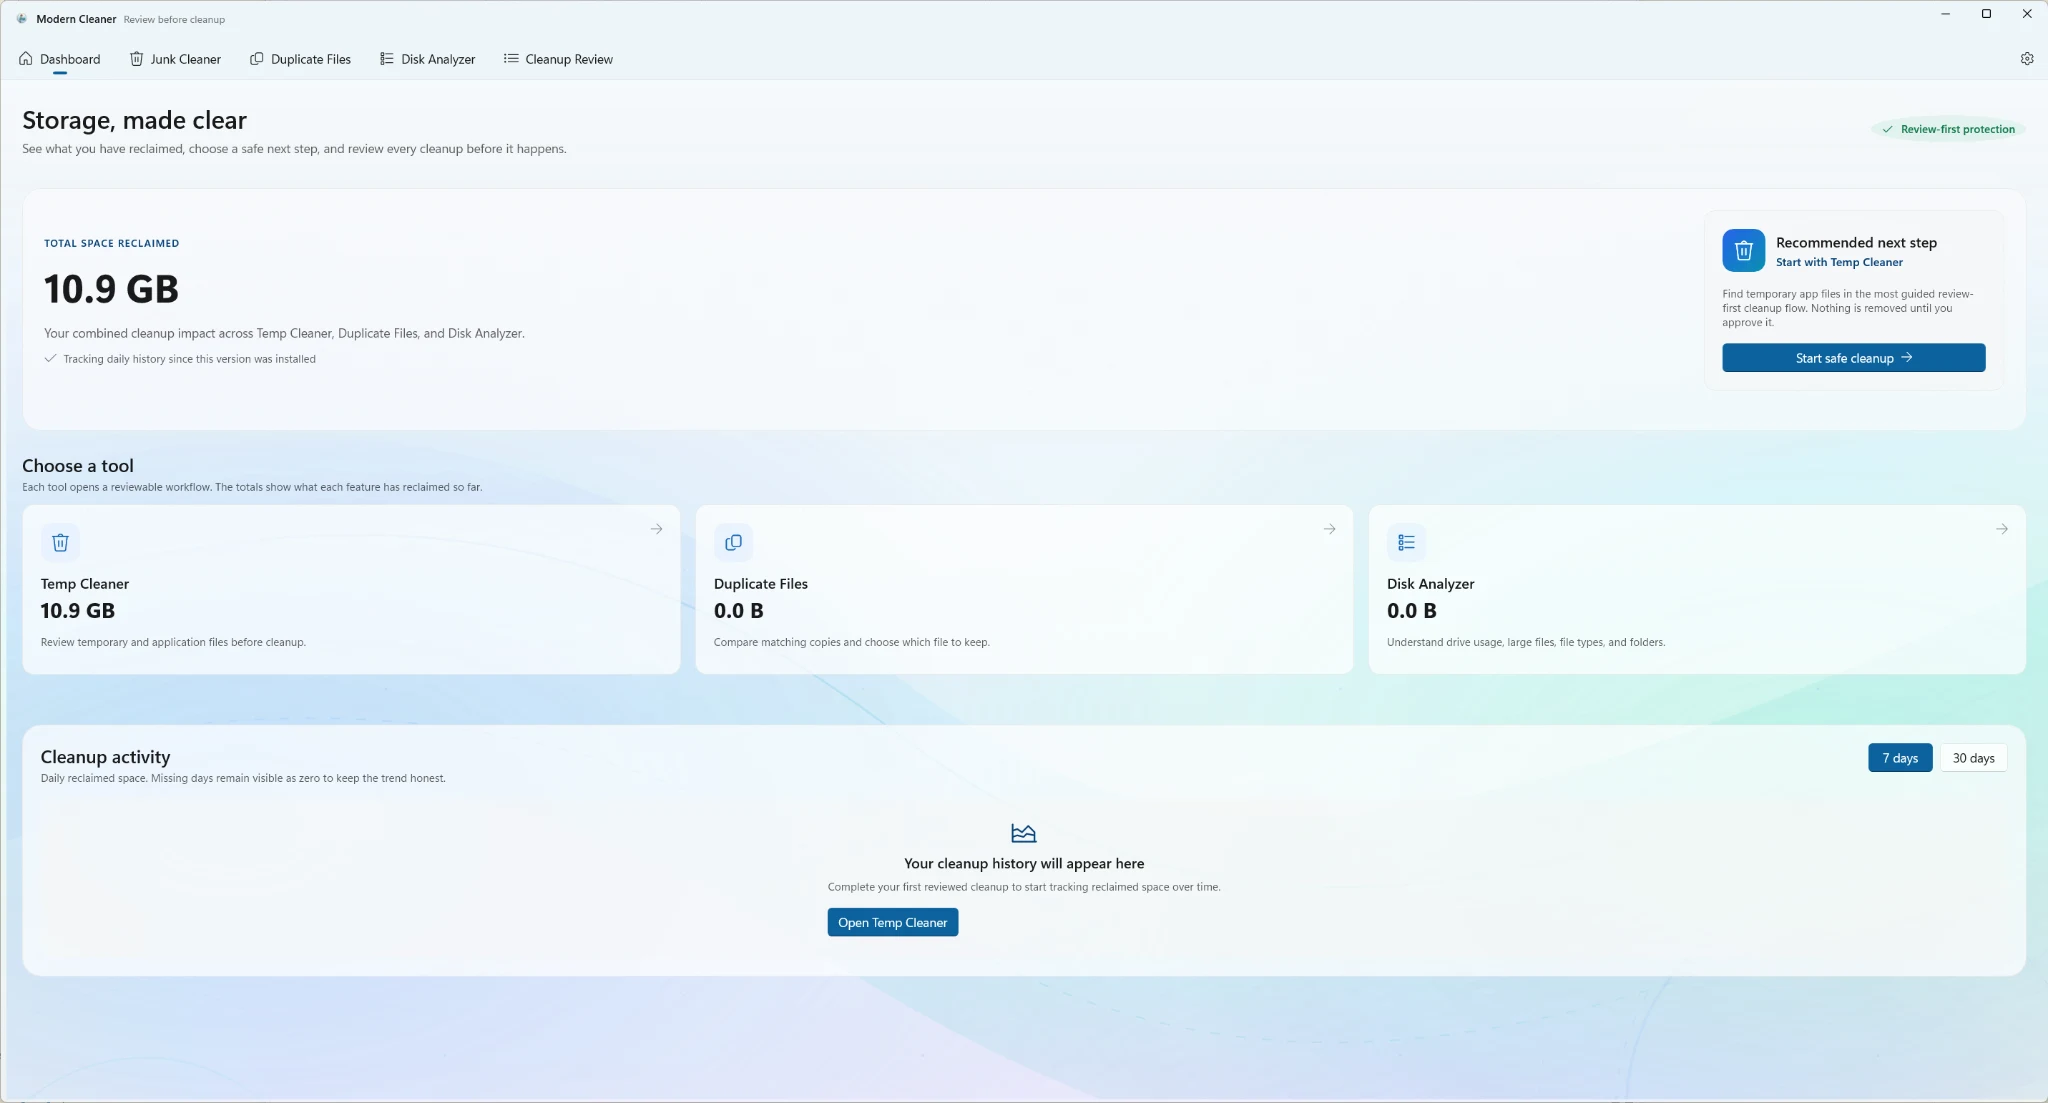This screenshot has height=1103, width=2048.
Task: Click the Cleanup Review list icon
Action: click(x=511, y=59)
